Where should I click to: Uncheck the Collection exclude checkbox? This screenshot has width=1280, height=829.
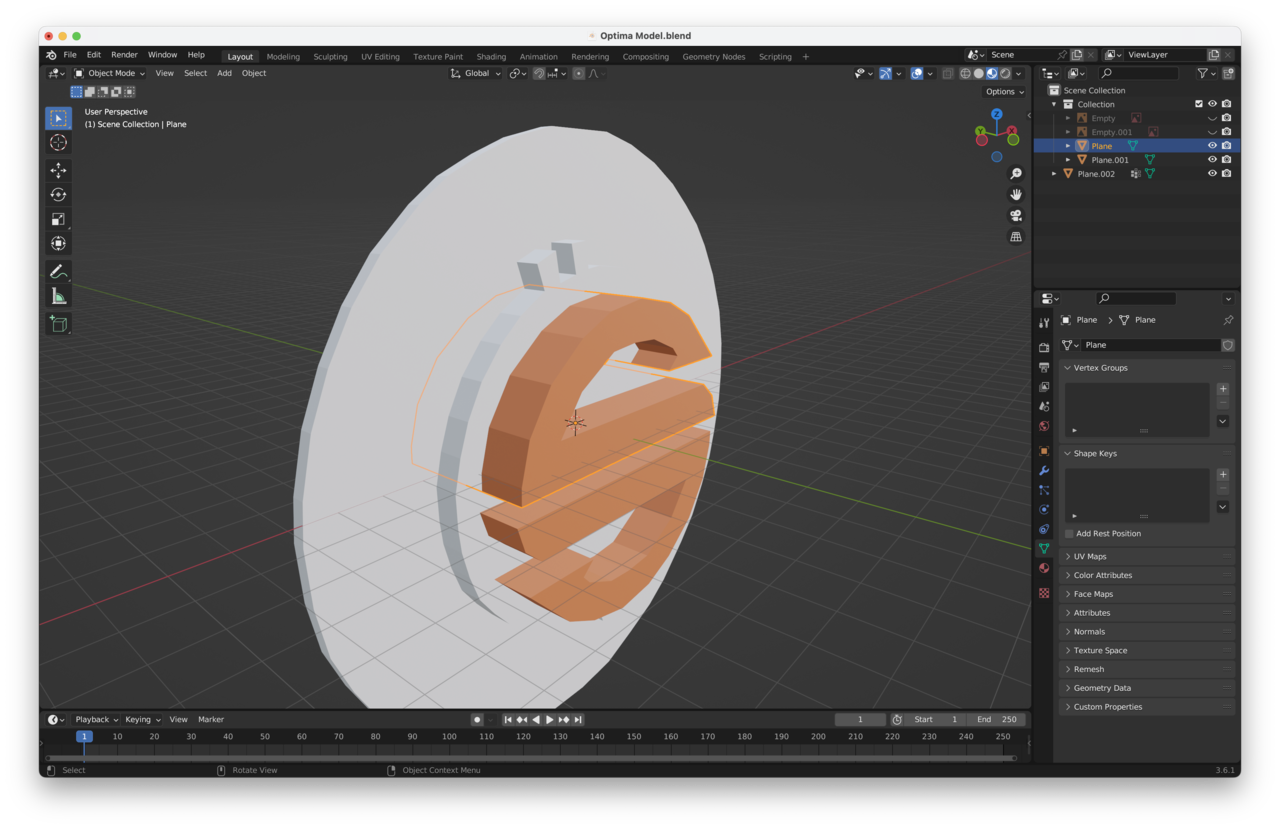click(1199, 104)
